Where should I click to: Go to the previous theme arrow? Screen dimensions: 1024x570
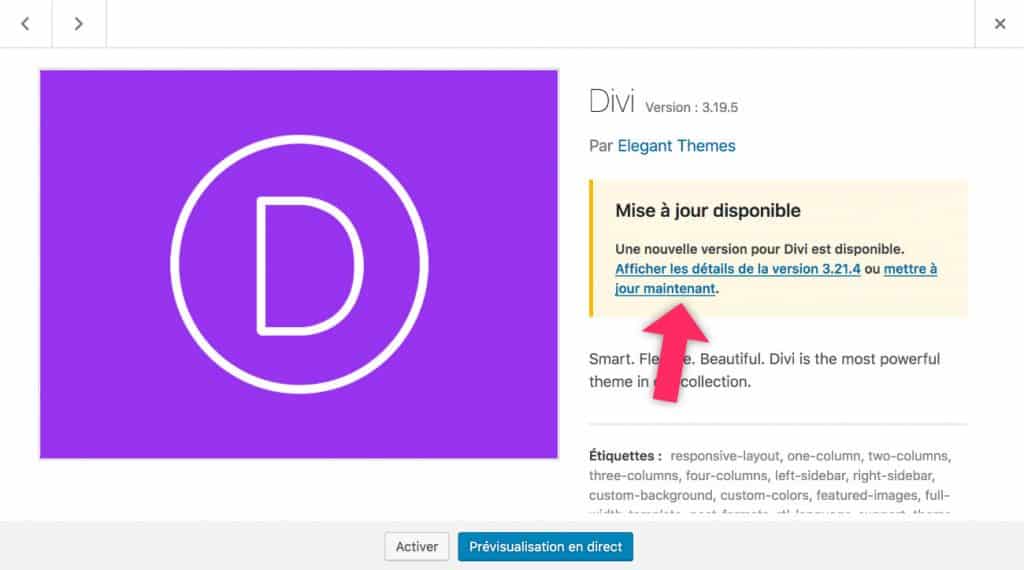coord(25,24)
